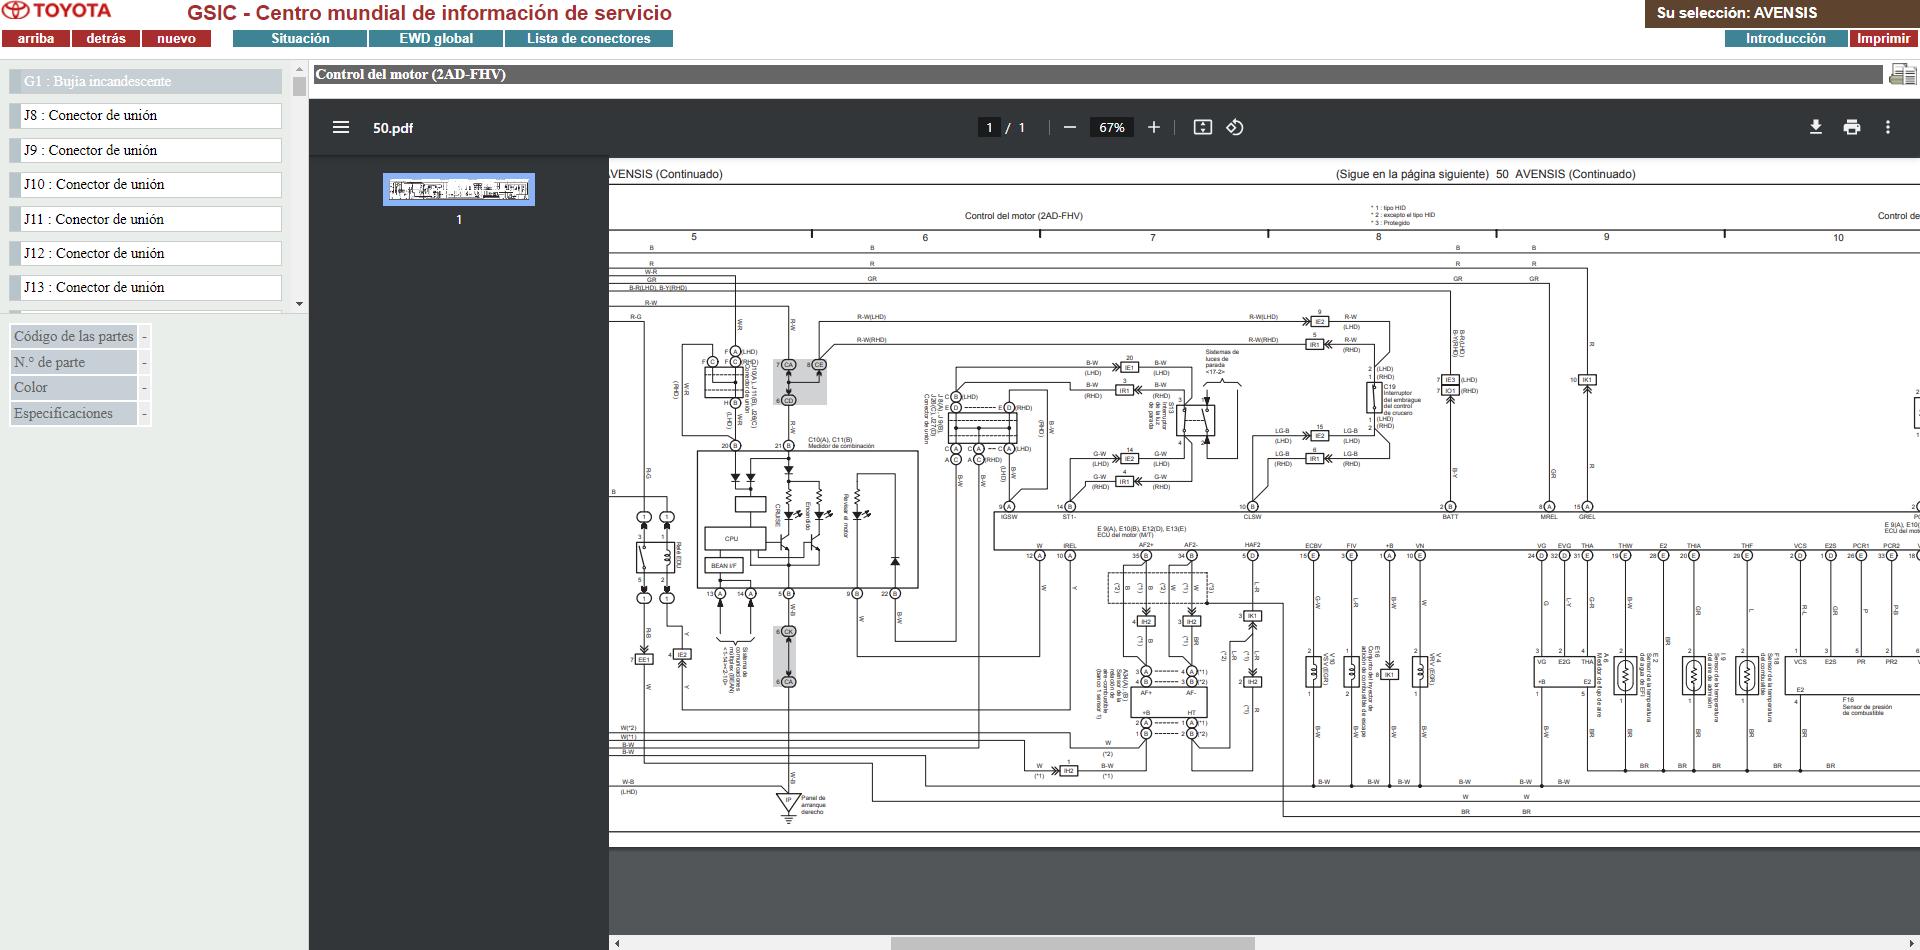This screenshot has width=1920, height=950.
Task: Select G1 : Bujía incandescente item
Action: [x=146, y=81]
